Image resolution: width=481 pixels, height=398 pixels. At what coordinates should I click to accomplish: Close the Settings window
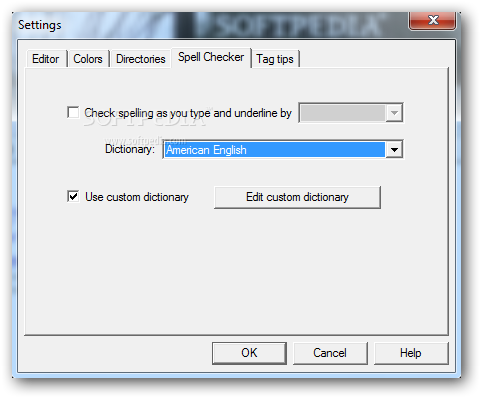click(433, 20)
